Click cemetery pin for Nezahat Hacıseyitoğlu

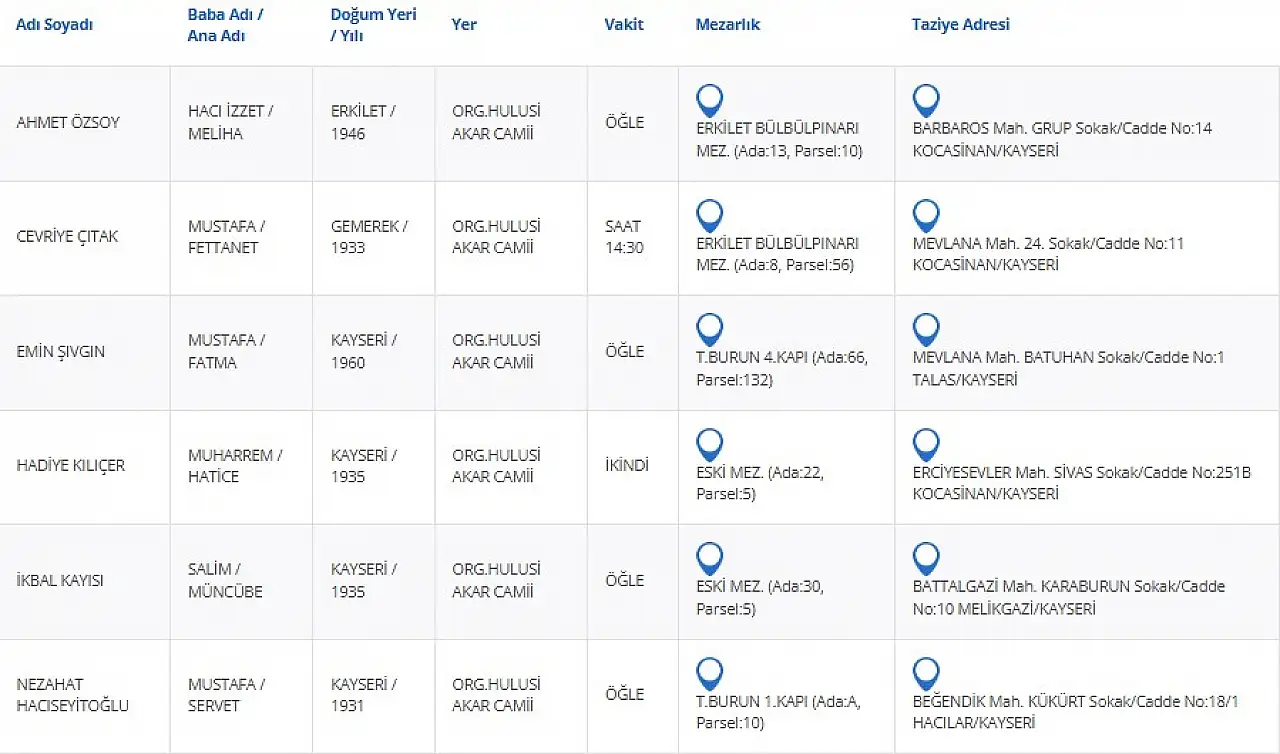(x=709, y=673)
